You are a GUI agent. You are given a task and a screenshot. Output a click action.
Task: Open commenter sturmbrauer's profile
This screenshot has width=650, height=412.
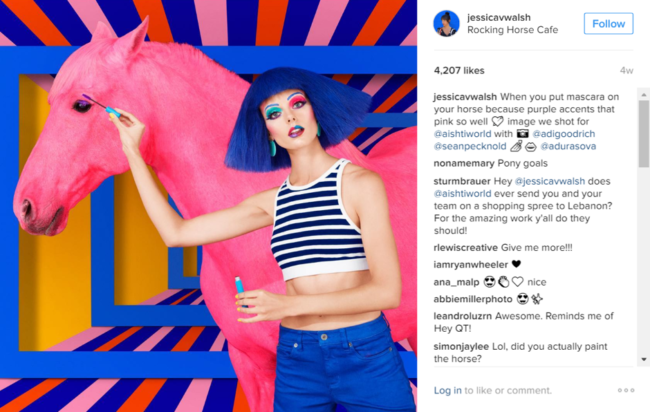[462, 181]
